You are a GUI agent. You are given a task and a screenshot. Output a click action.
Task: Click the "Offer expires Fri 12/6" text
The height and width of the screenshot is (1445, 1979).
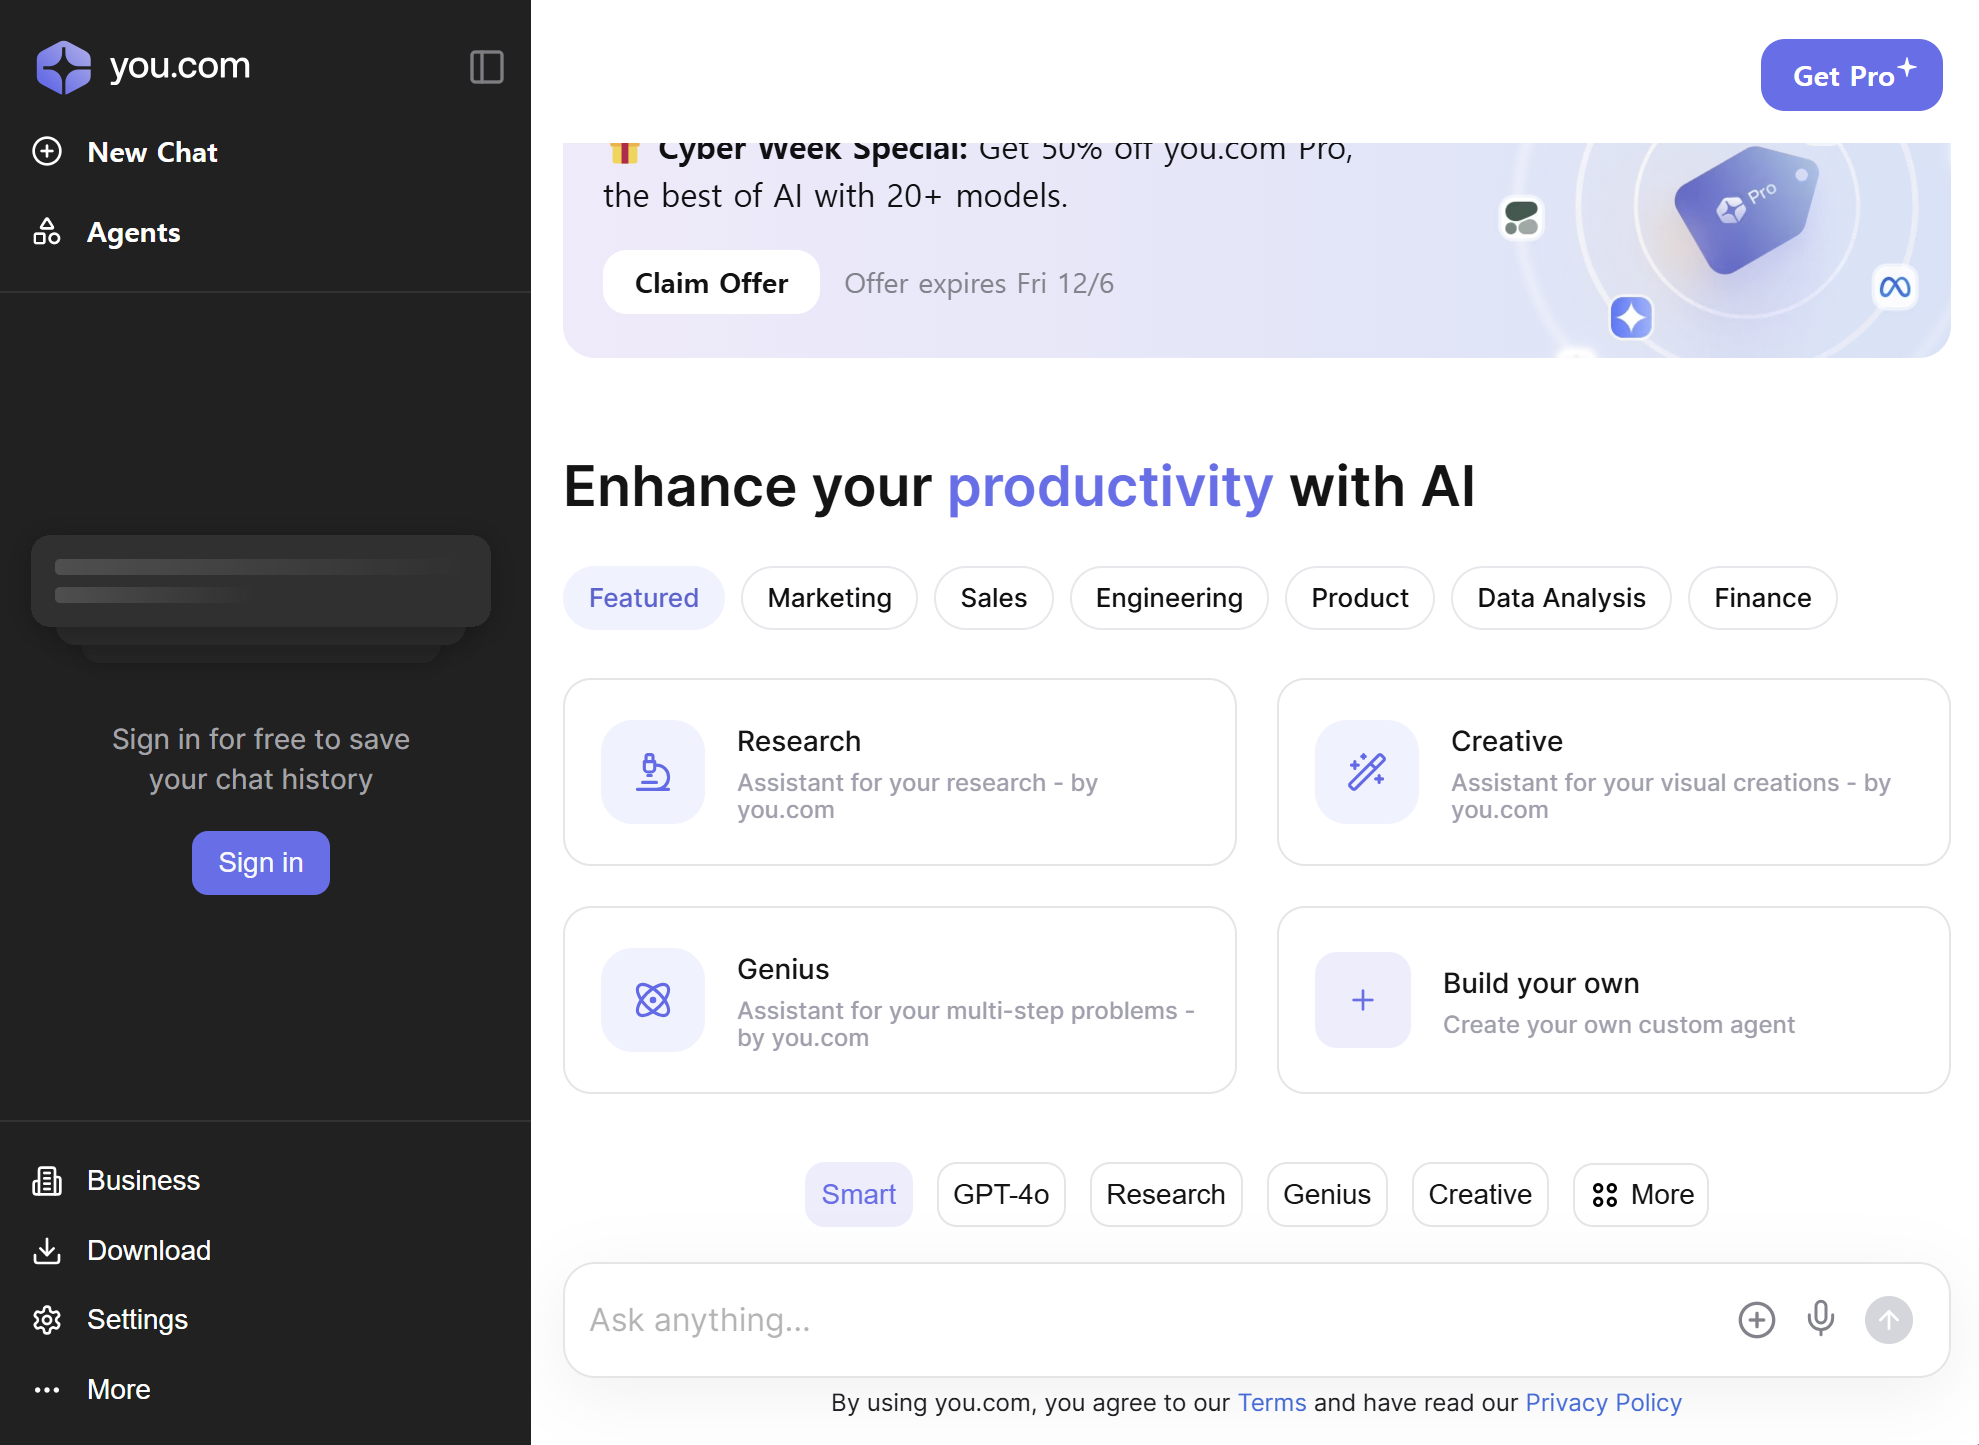[x=979, y=284]
